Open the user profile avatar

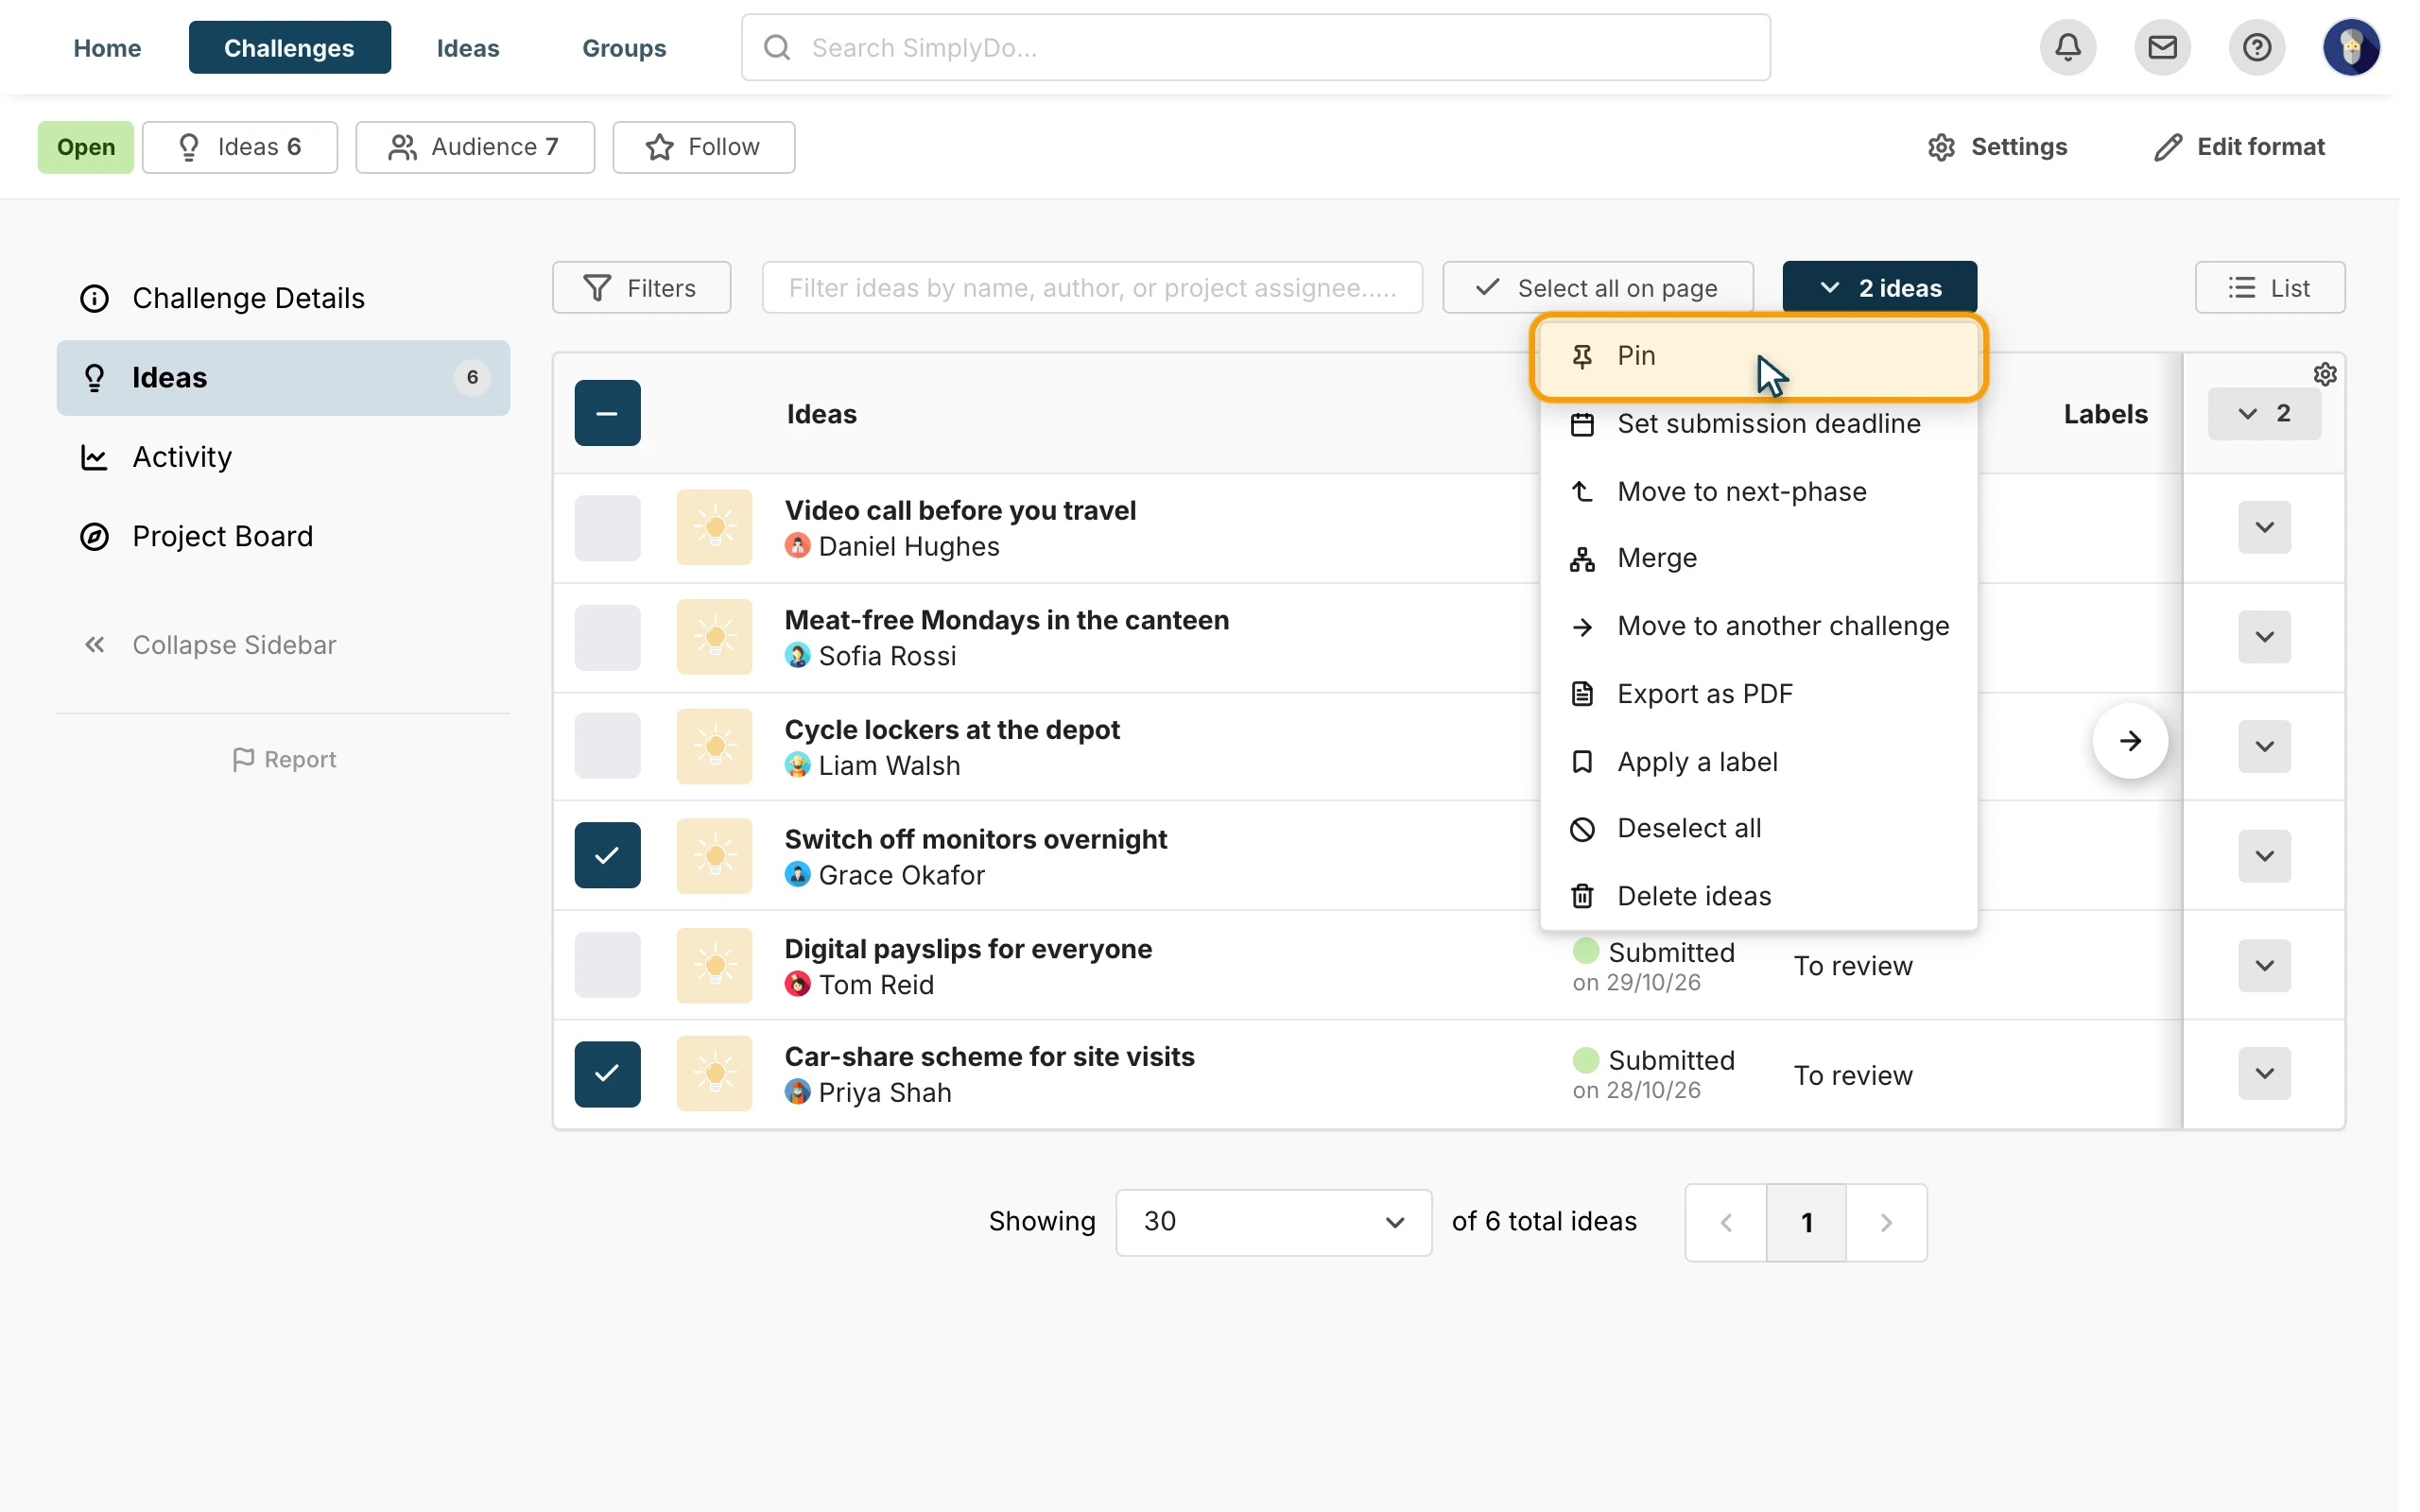pyautogui.click(x=2350, y=47)
